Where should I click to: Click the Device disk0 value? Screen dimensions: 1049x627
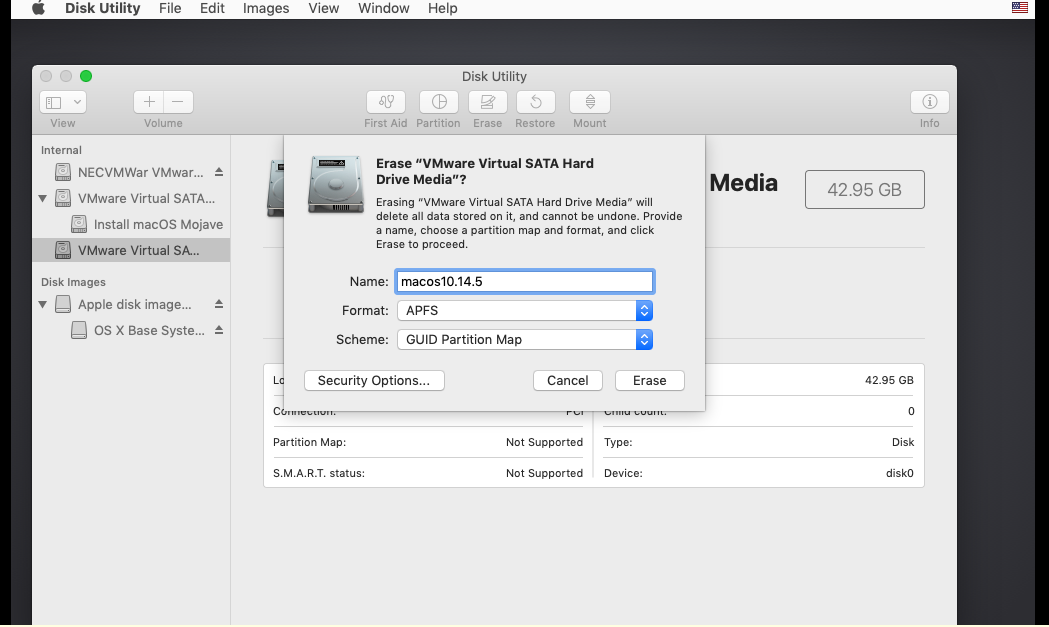[900, 473]
